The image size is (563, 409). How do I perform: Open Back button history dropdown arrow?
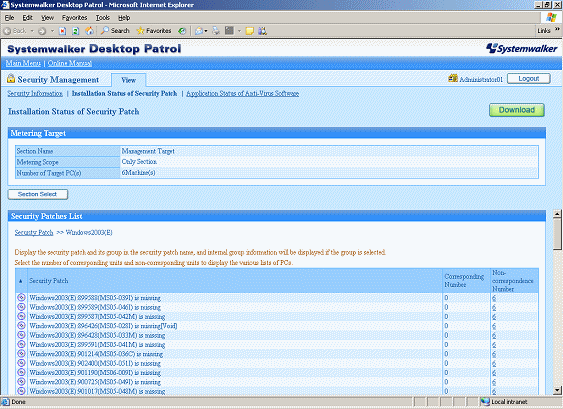pyautogui.click(x=32, y=31)
